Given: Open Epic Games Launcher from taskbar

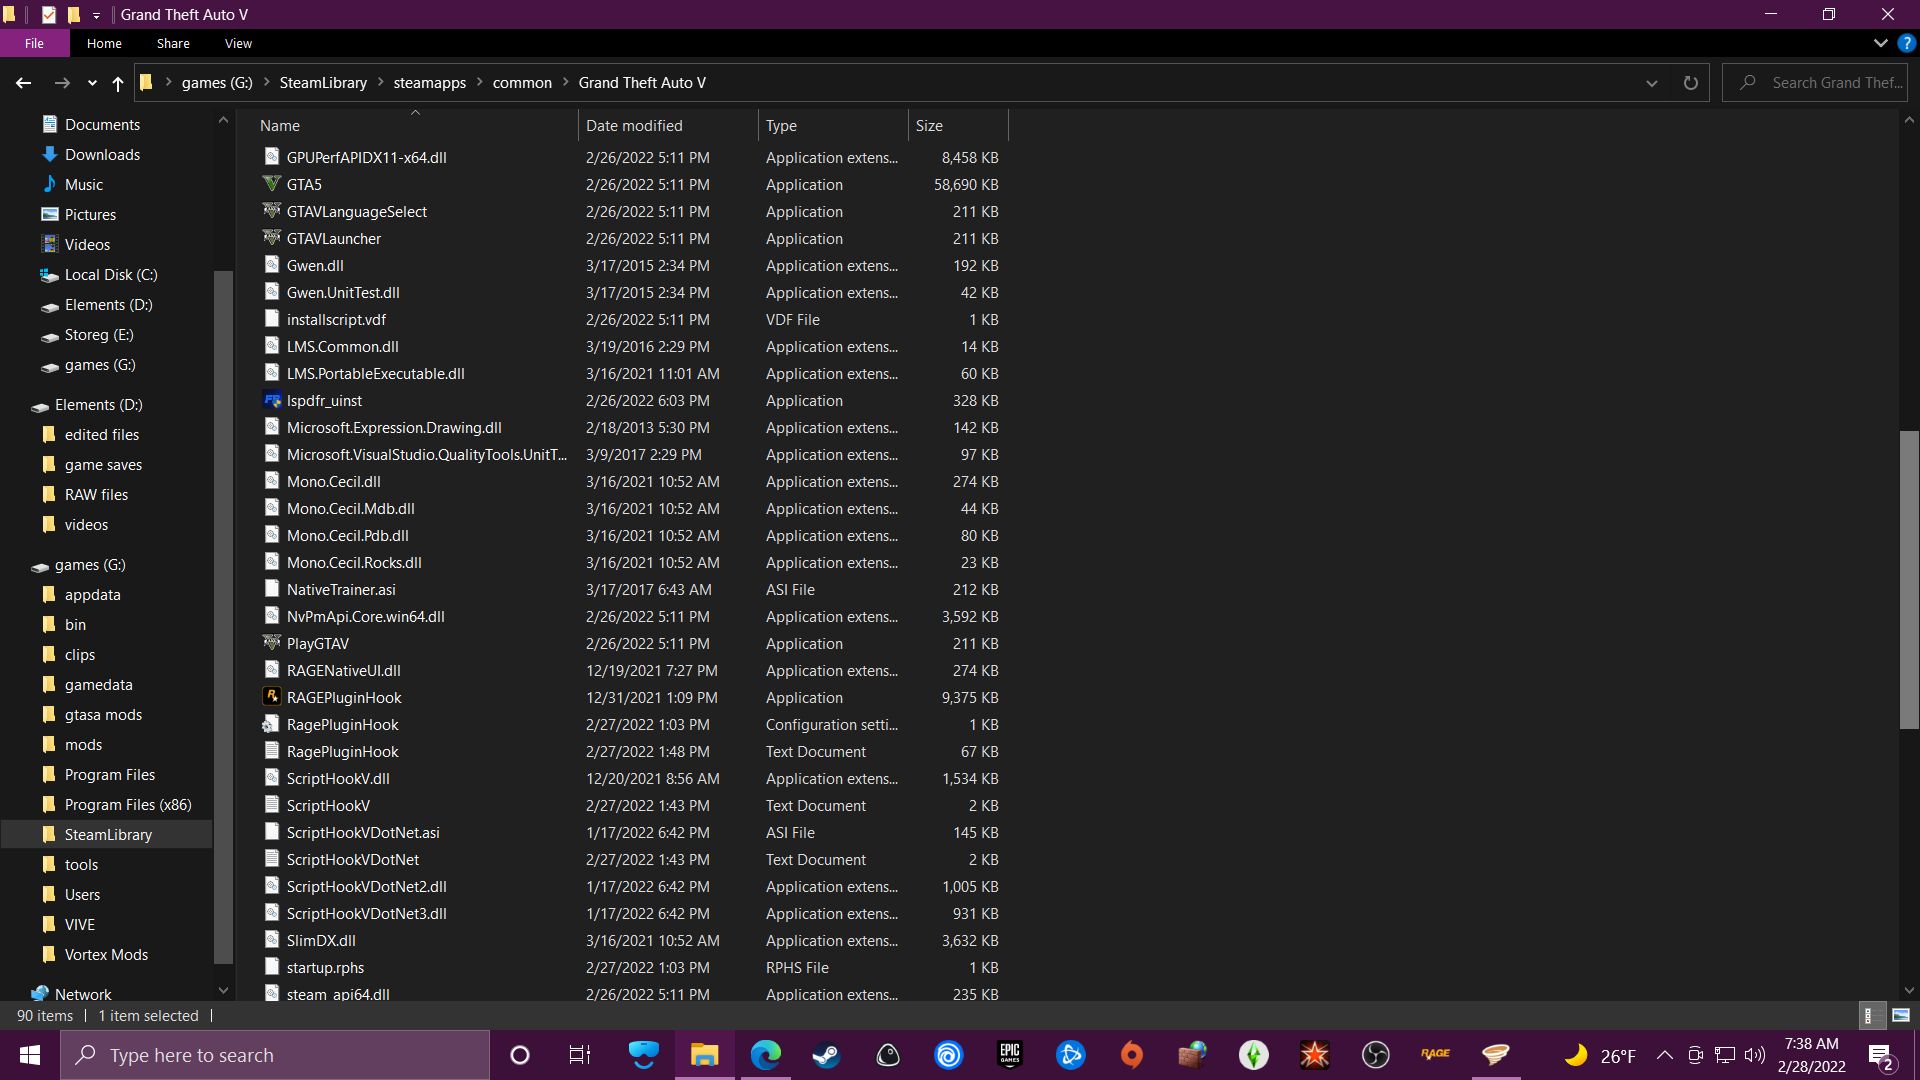Looking at the screenshot, I should (1010, 1055).
